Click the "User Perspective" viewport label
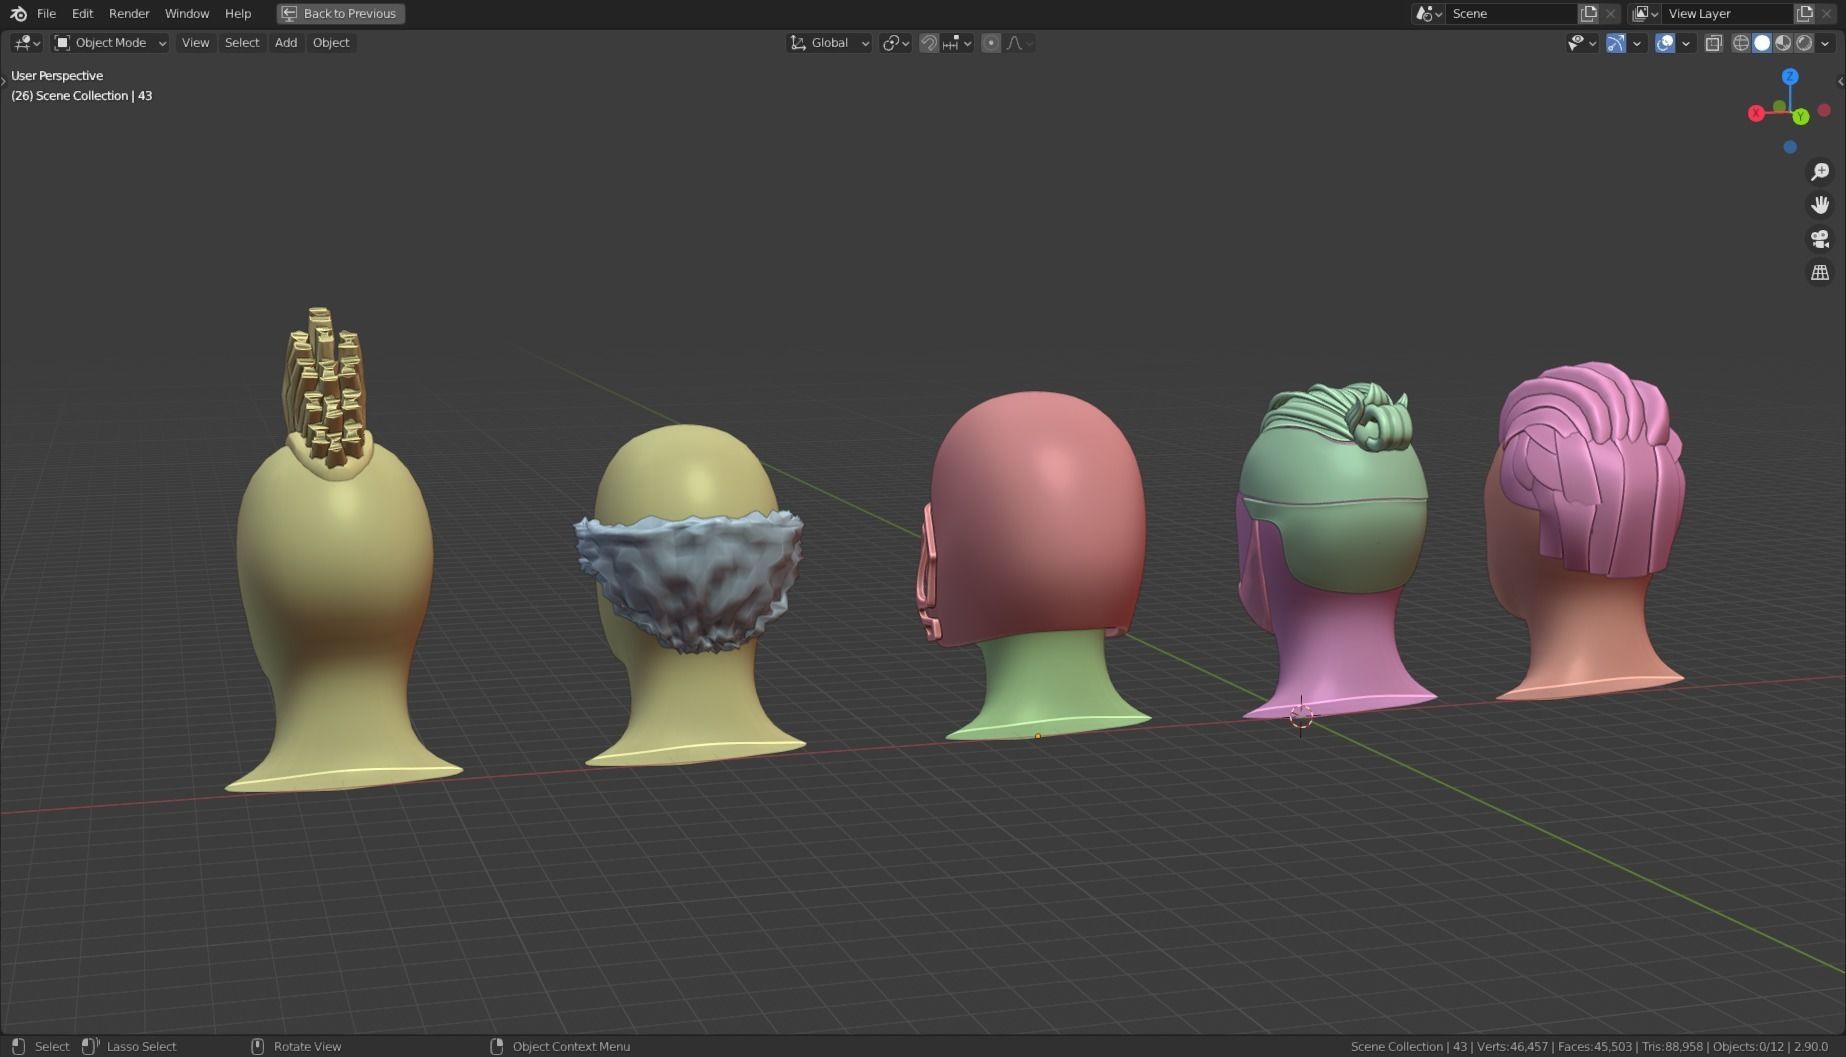The height and width of the screenshot is (1057, 1846). coord(57,76)
